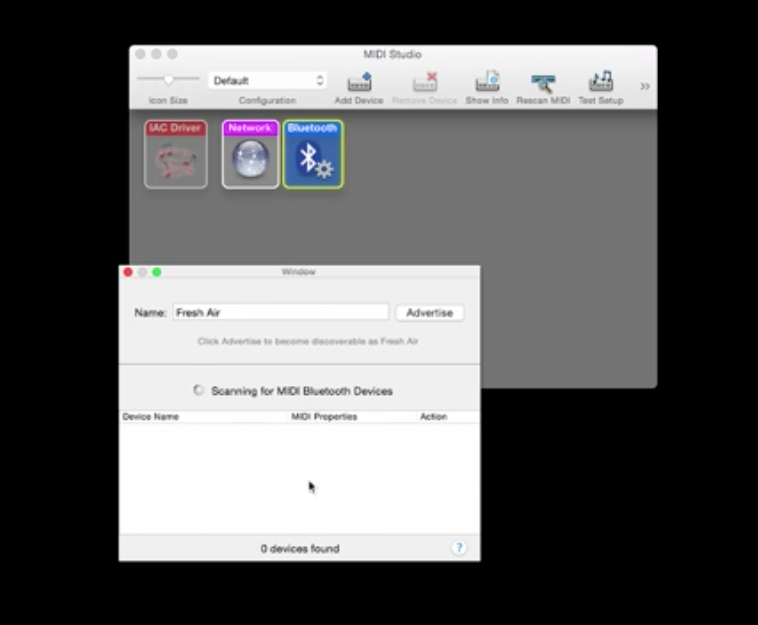Expand the toolbar overflow chevron

coord(645,87)
